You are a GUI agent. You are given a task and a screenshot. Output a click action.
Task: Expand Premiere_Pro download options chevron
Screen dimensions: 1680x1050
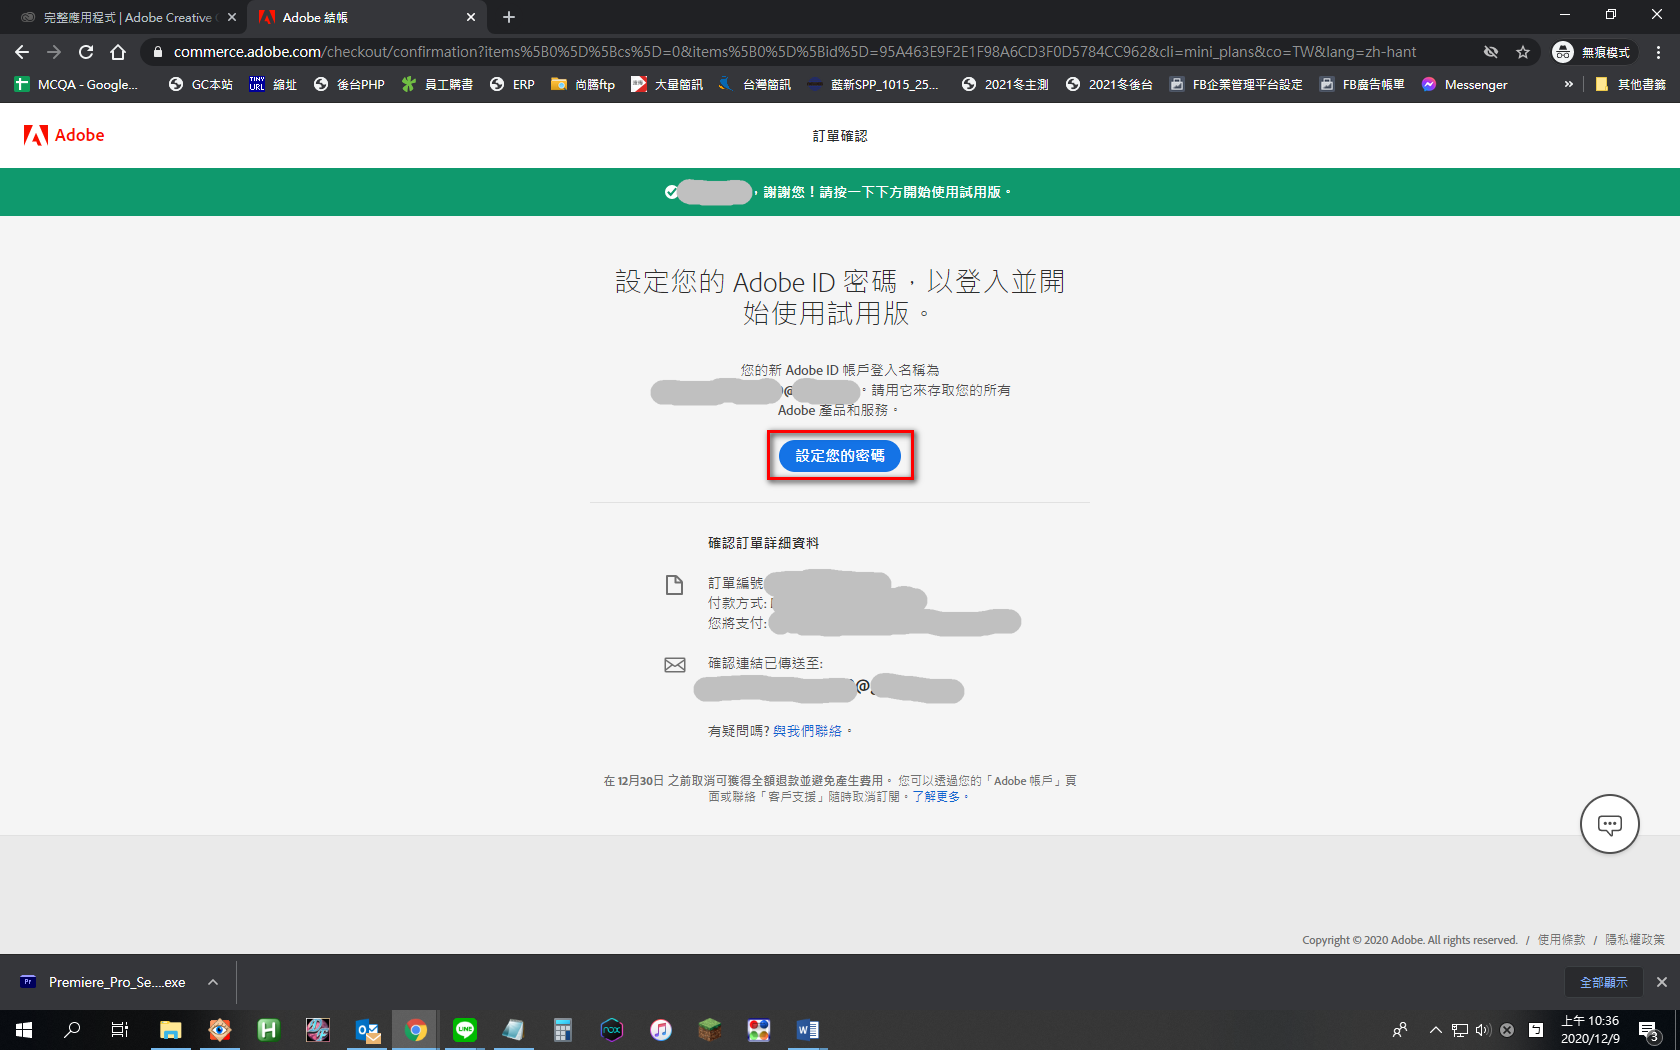click(213, 982)
